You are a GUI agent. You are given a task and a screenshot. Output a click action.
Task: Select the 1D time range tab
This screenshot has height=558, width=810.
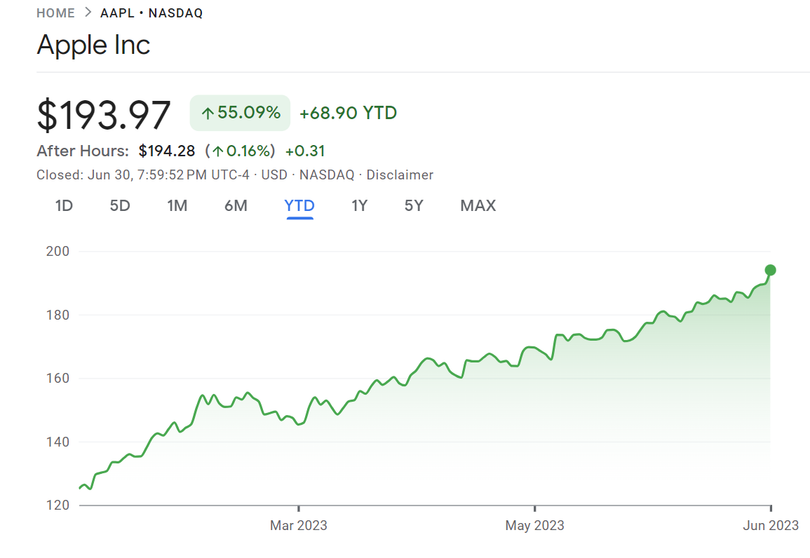64,206
